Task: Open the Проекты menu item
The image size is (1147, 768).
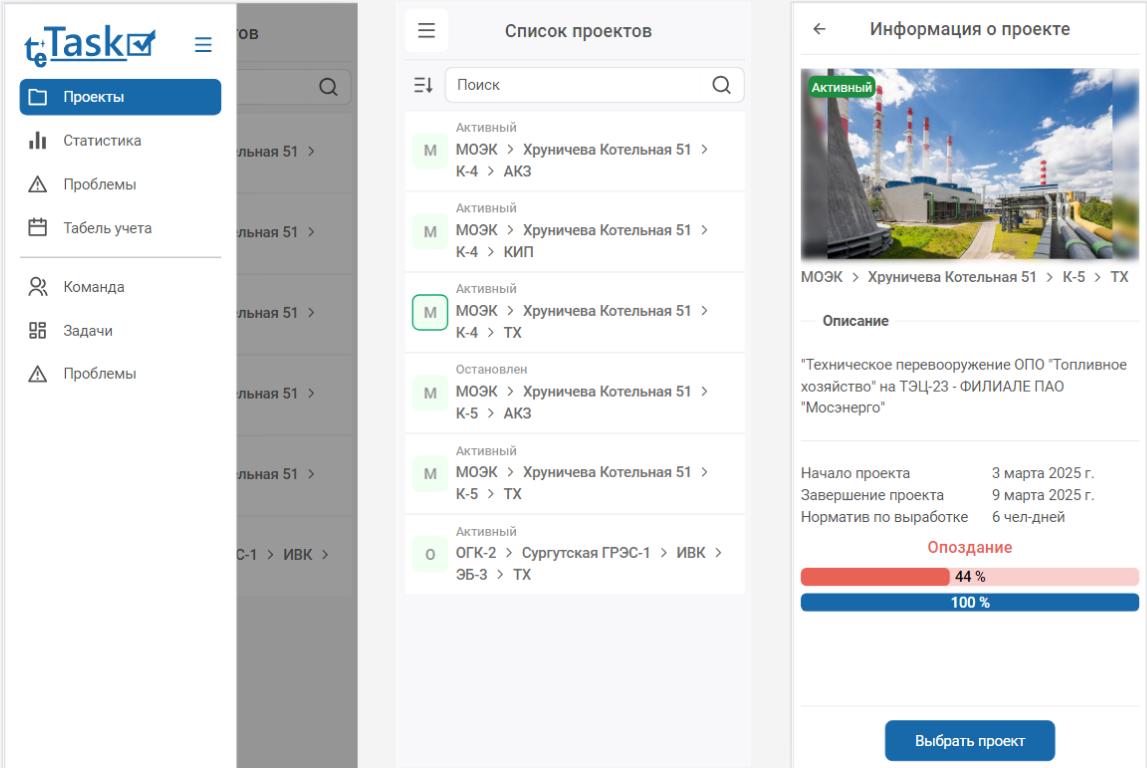Action: 120,97
